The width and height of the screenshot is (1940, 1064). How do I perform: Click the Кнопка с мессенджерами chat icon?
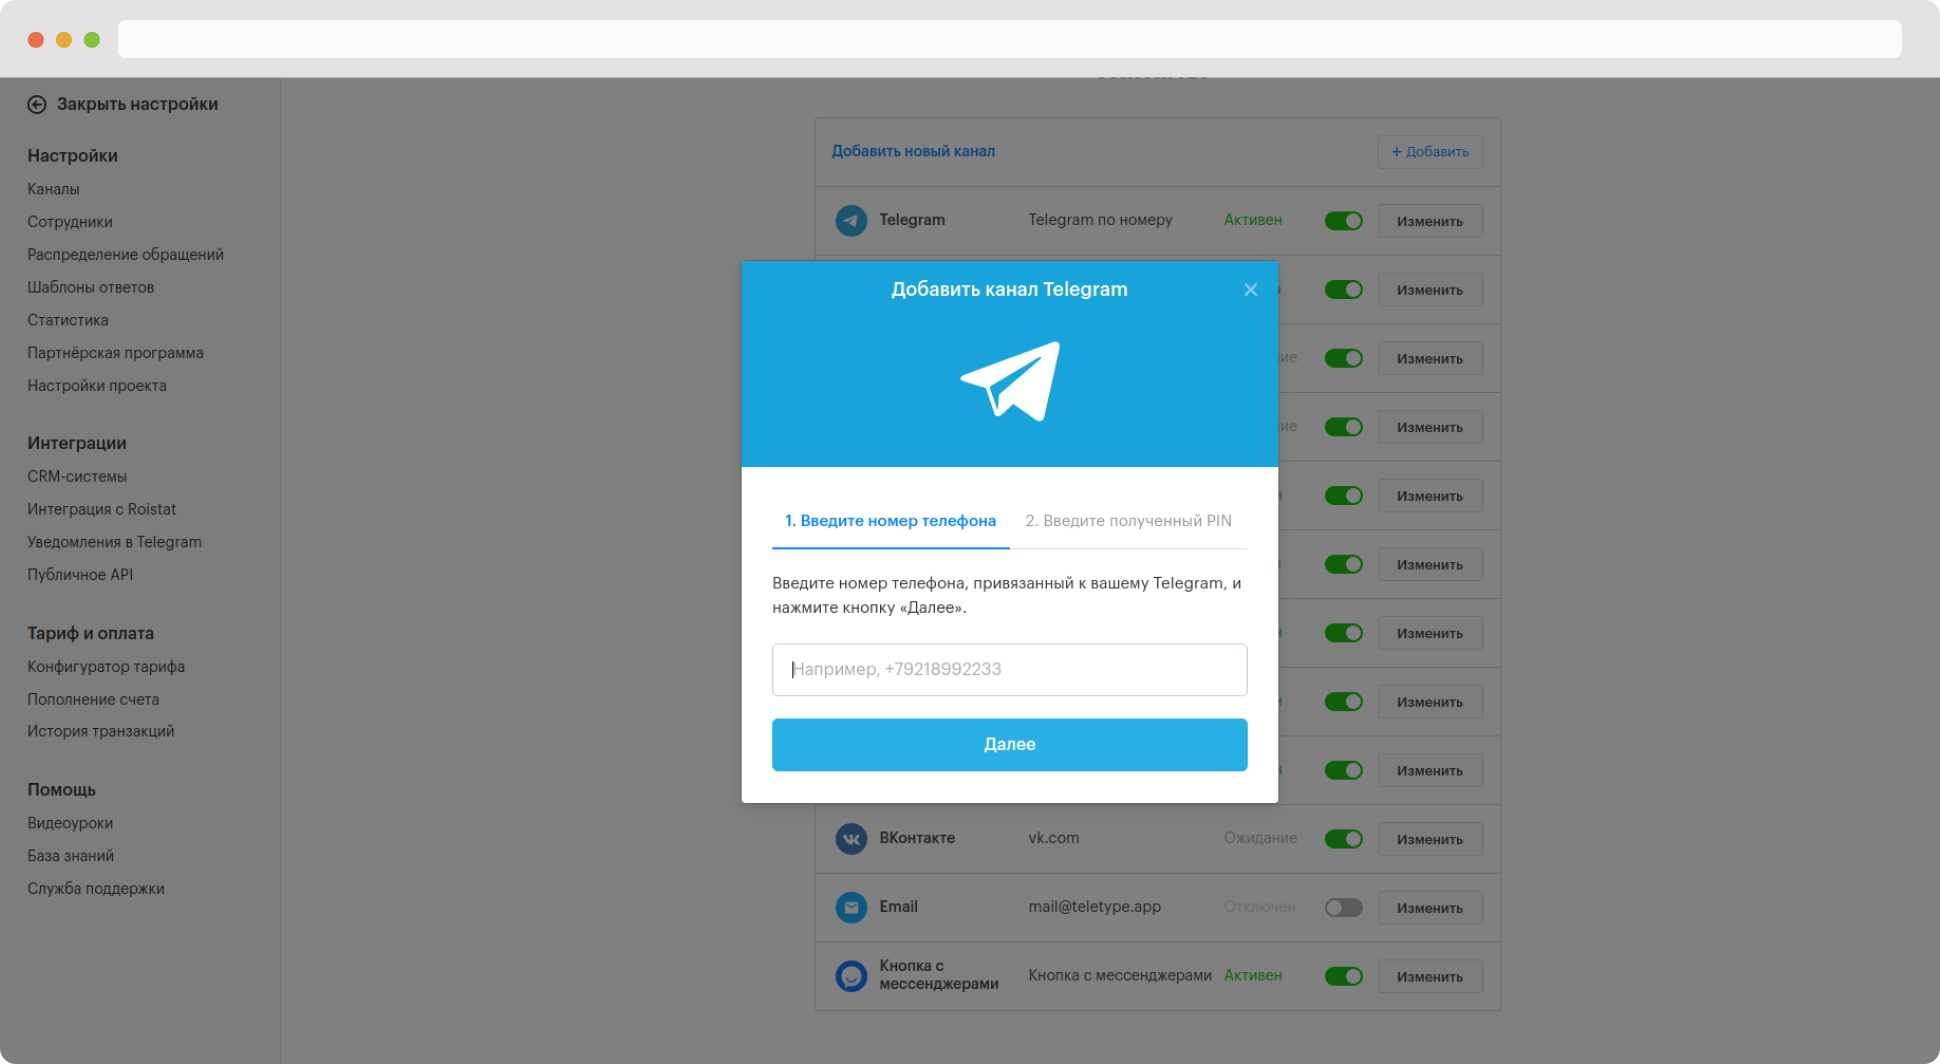[x=851, y=975]
